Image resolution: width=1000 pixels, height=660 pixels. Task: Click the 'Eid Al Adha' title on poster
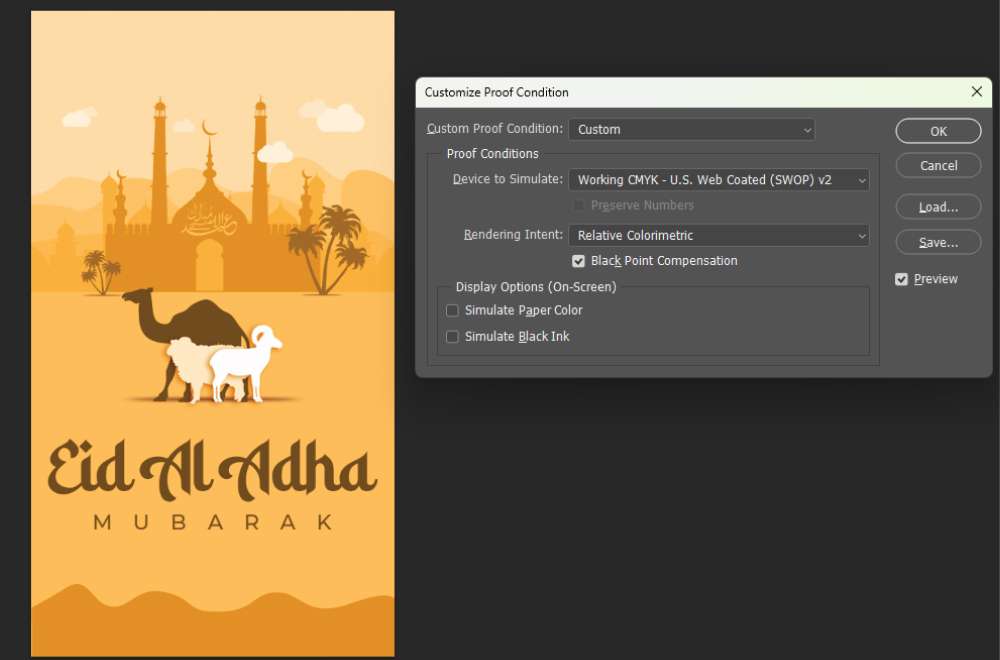click(x=212, y=469)
